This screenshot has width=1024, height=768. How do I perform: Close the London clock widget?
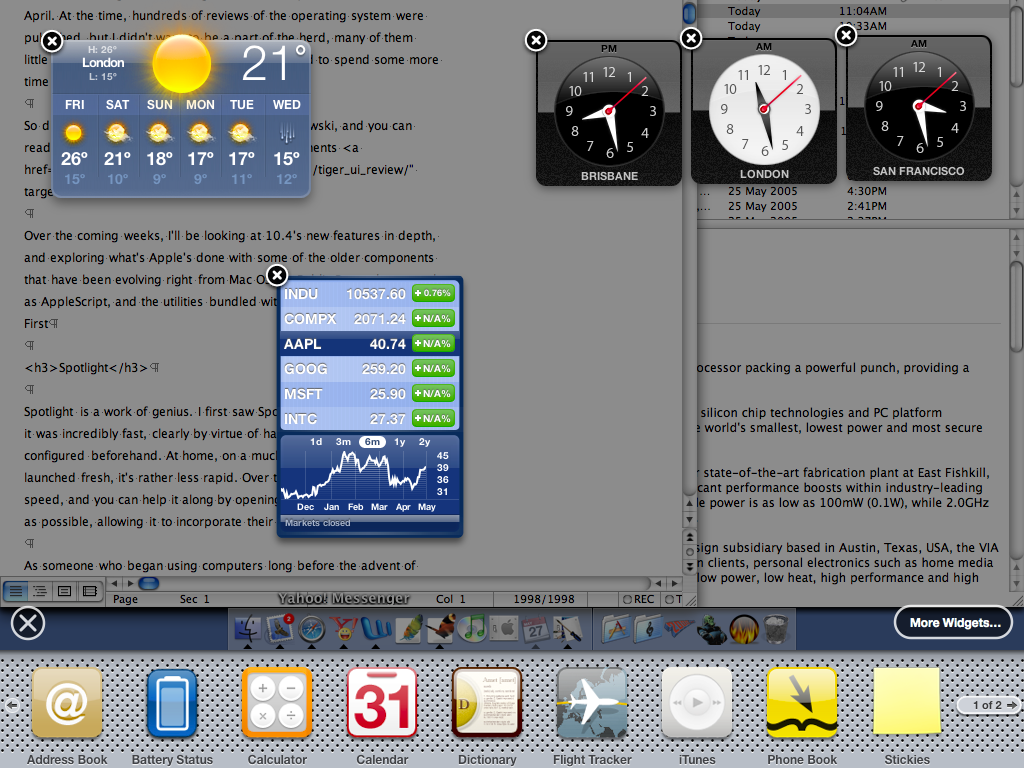pyautogui.click(x=691, y=39)
